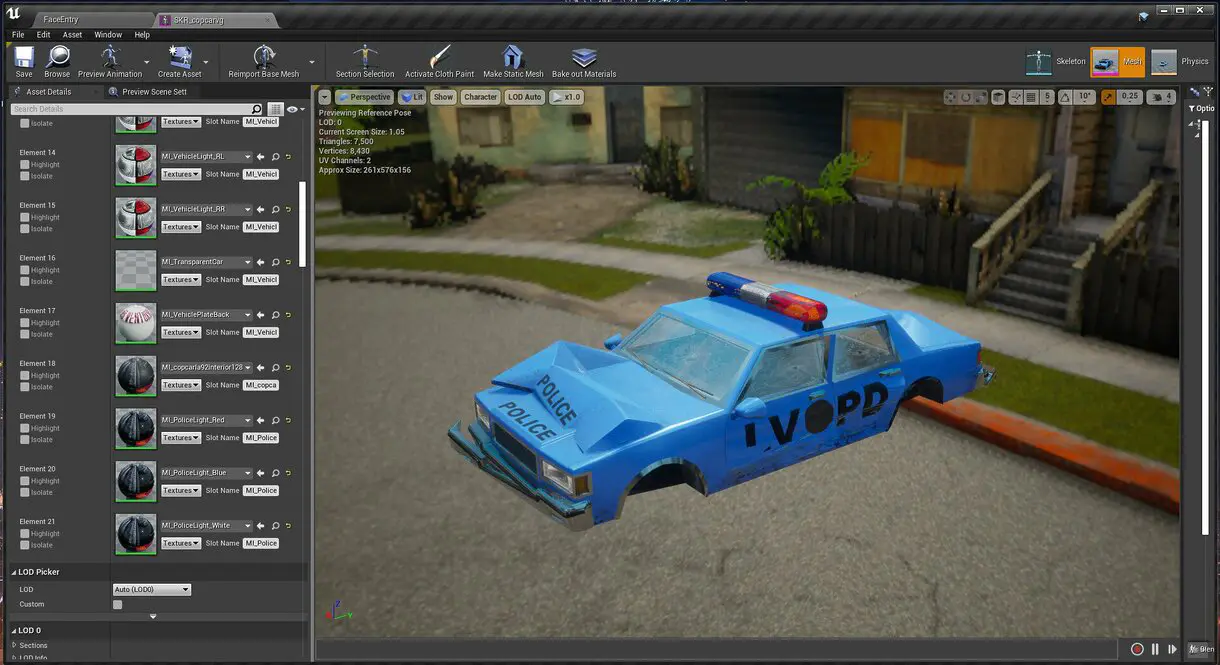The image size is (1220, 665).
Task: Enable Highlight for Element 17
Action: (x=25, y=323)
